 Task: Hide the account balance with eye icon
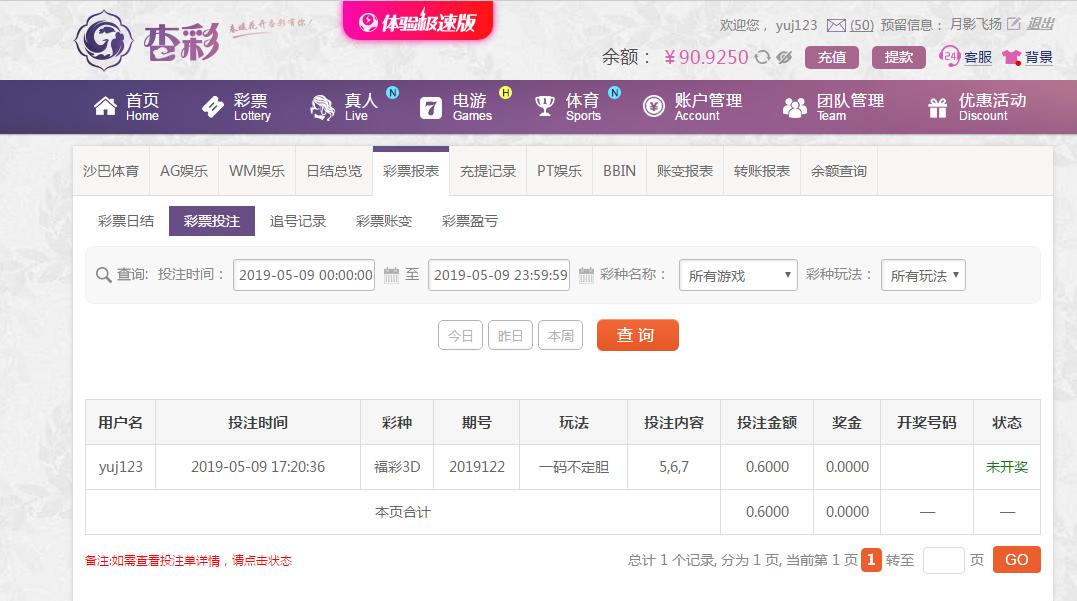tap(785, 57)
